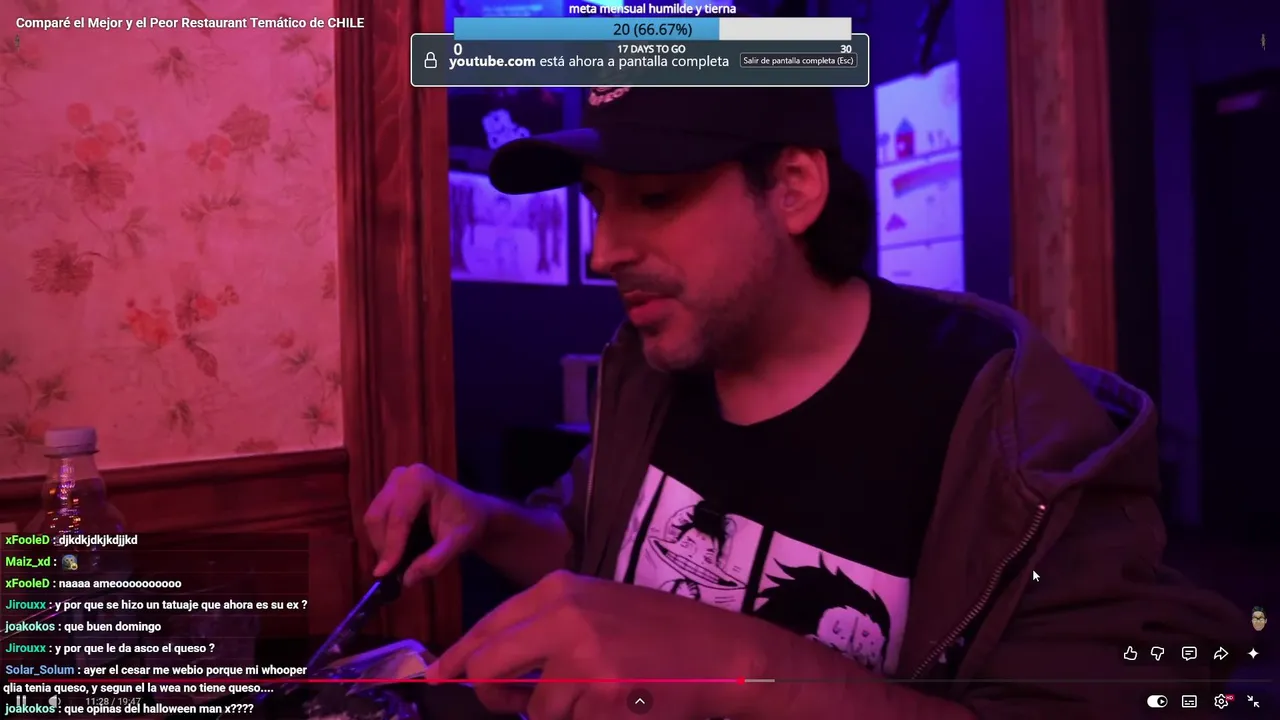Click 'meta mensual humilde y tierna' heading
Image resolution: width=1280 pixels, height=720 pixels.
point(652,9)
